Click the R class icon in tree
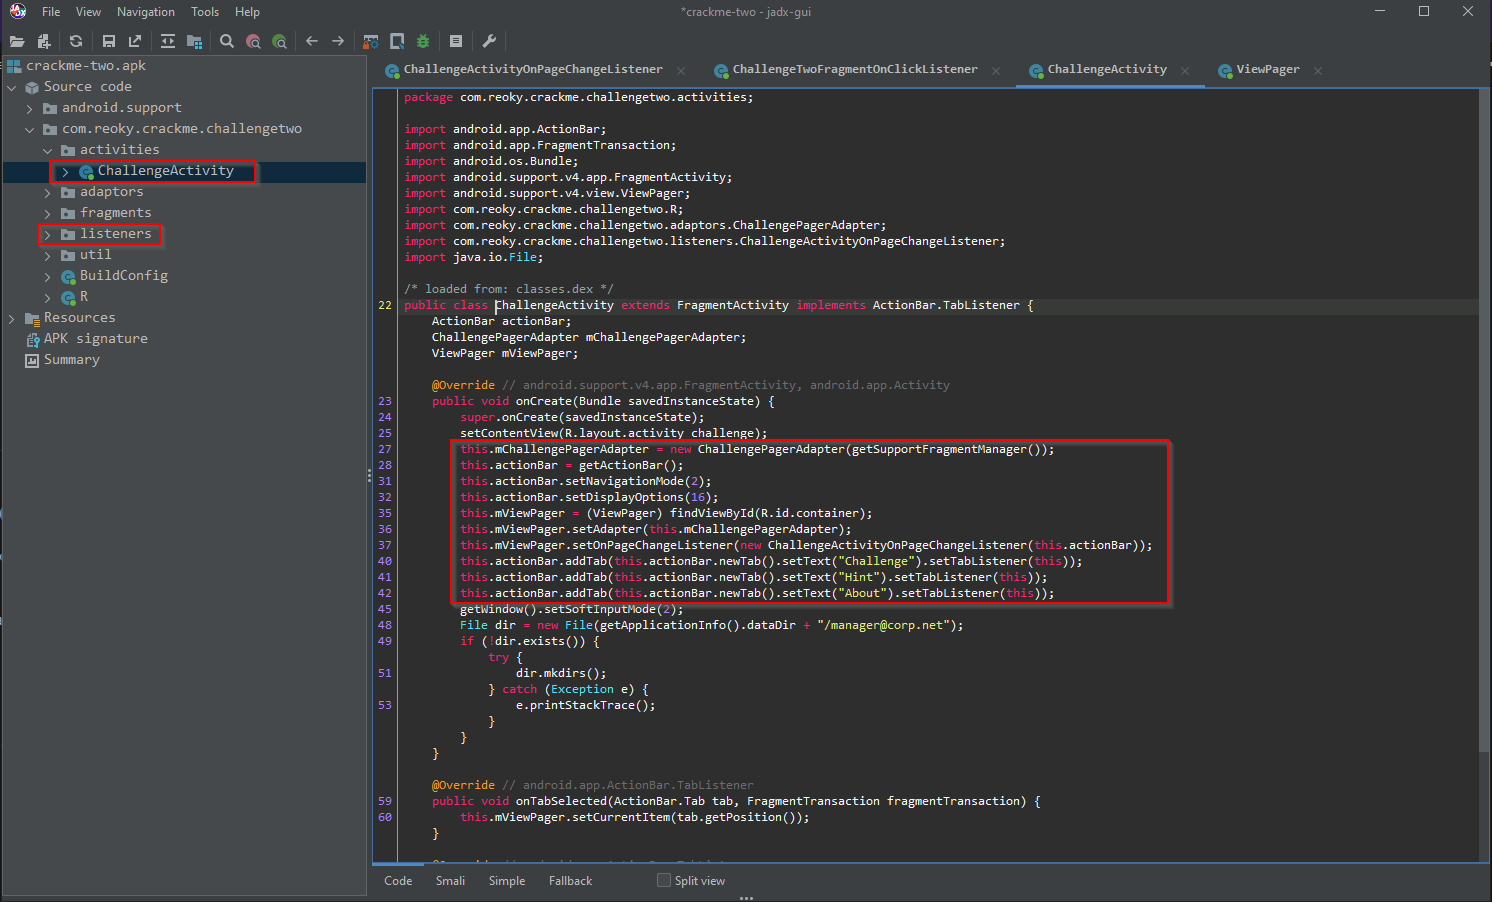 click(68, 297)
